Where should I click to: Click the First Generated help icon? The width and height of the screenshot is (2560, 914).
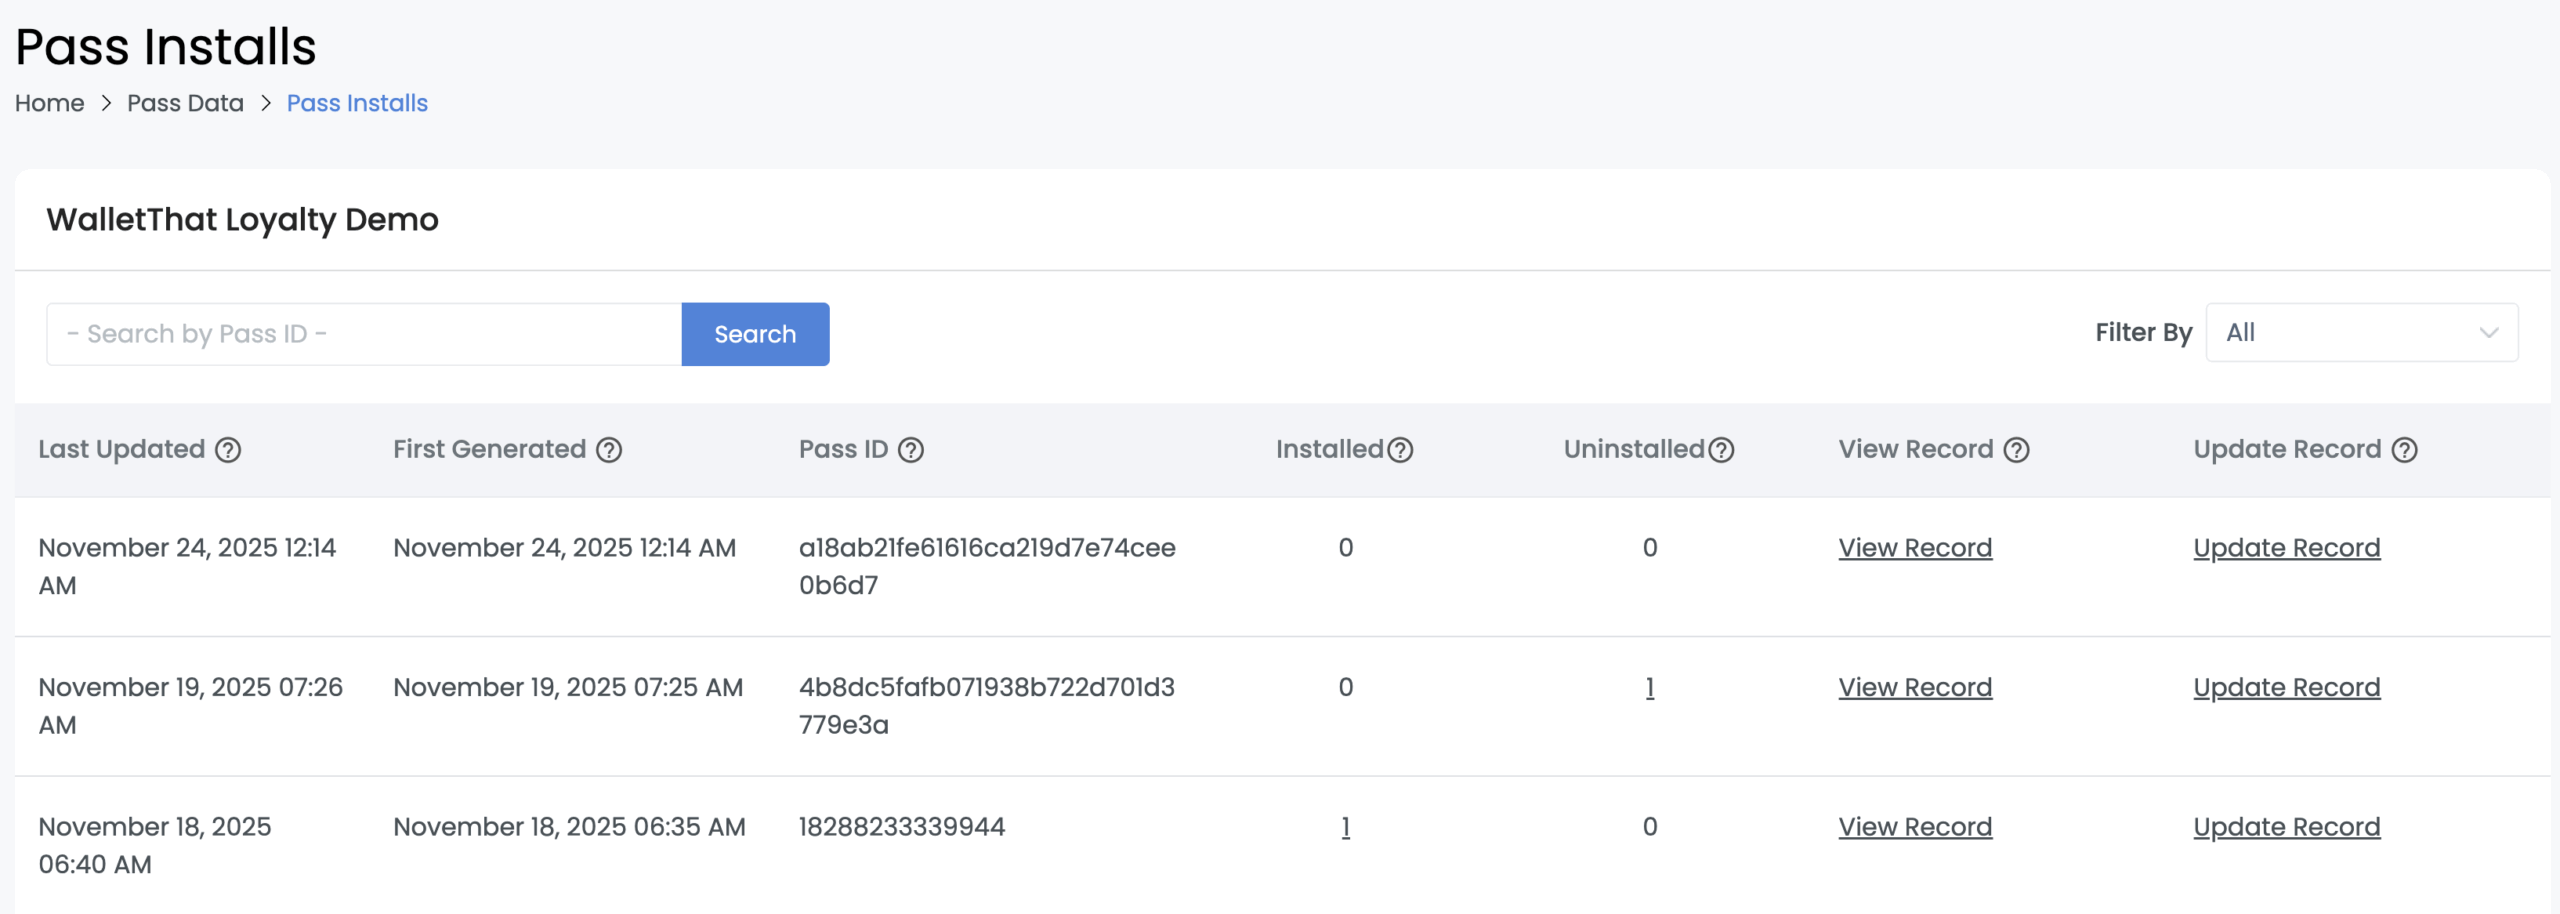pos(611,450)
